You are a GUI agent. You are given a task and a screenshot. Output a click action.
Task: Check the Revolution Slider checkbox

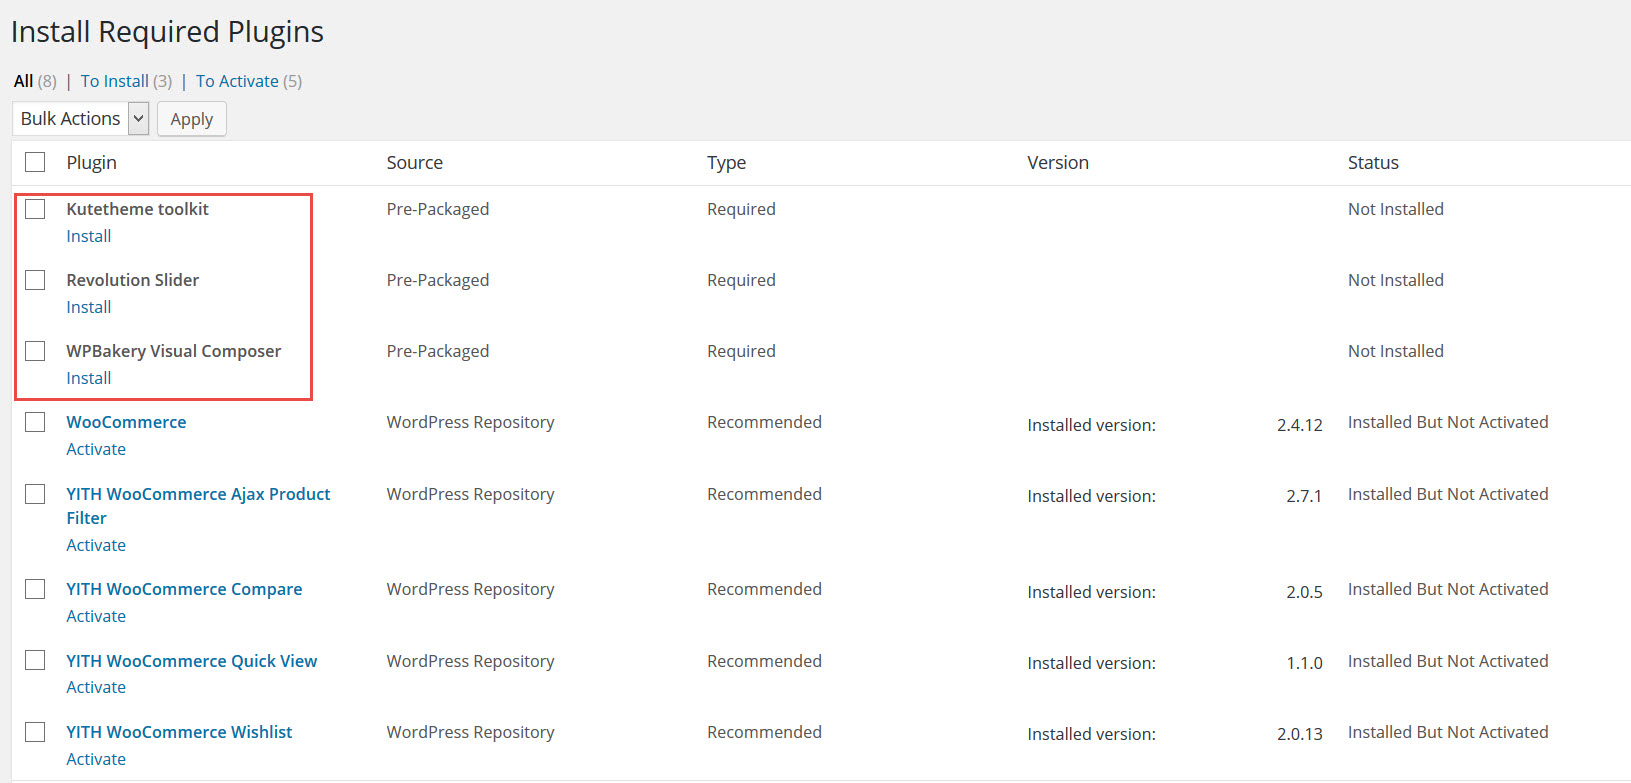coord(35,280)
